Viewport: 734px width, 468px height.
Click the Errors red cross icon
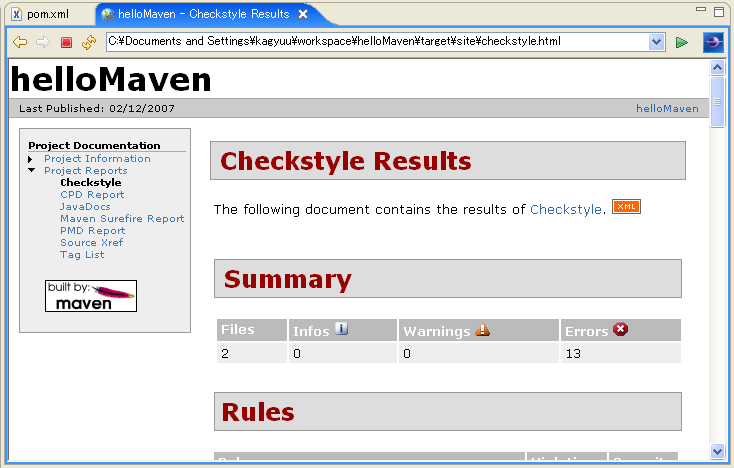click(x=620, y=329)
